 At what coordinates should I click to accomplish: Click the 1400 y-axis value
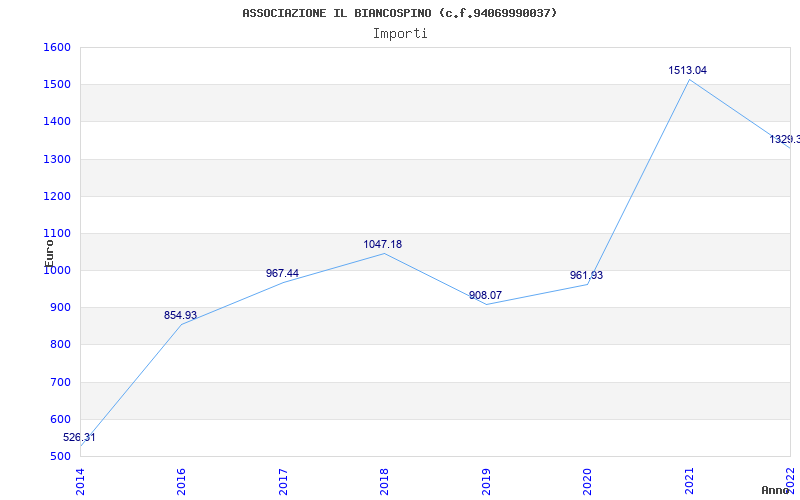point(57,122)
